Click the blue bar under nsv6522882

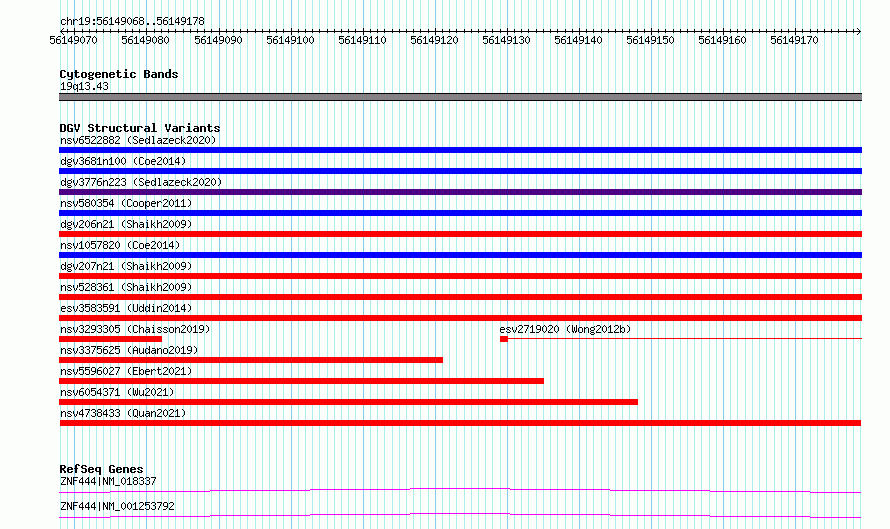tap(460, 150)
